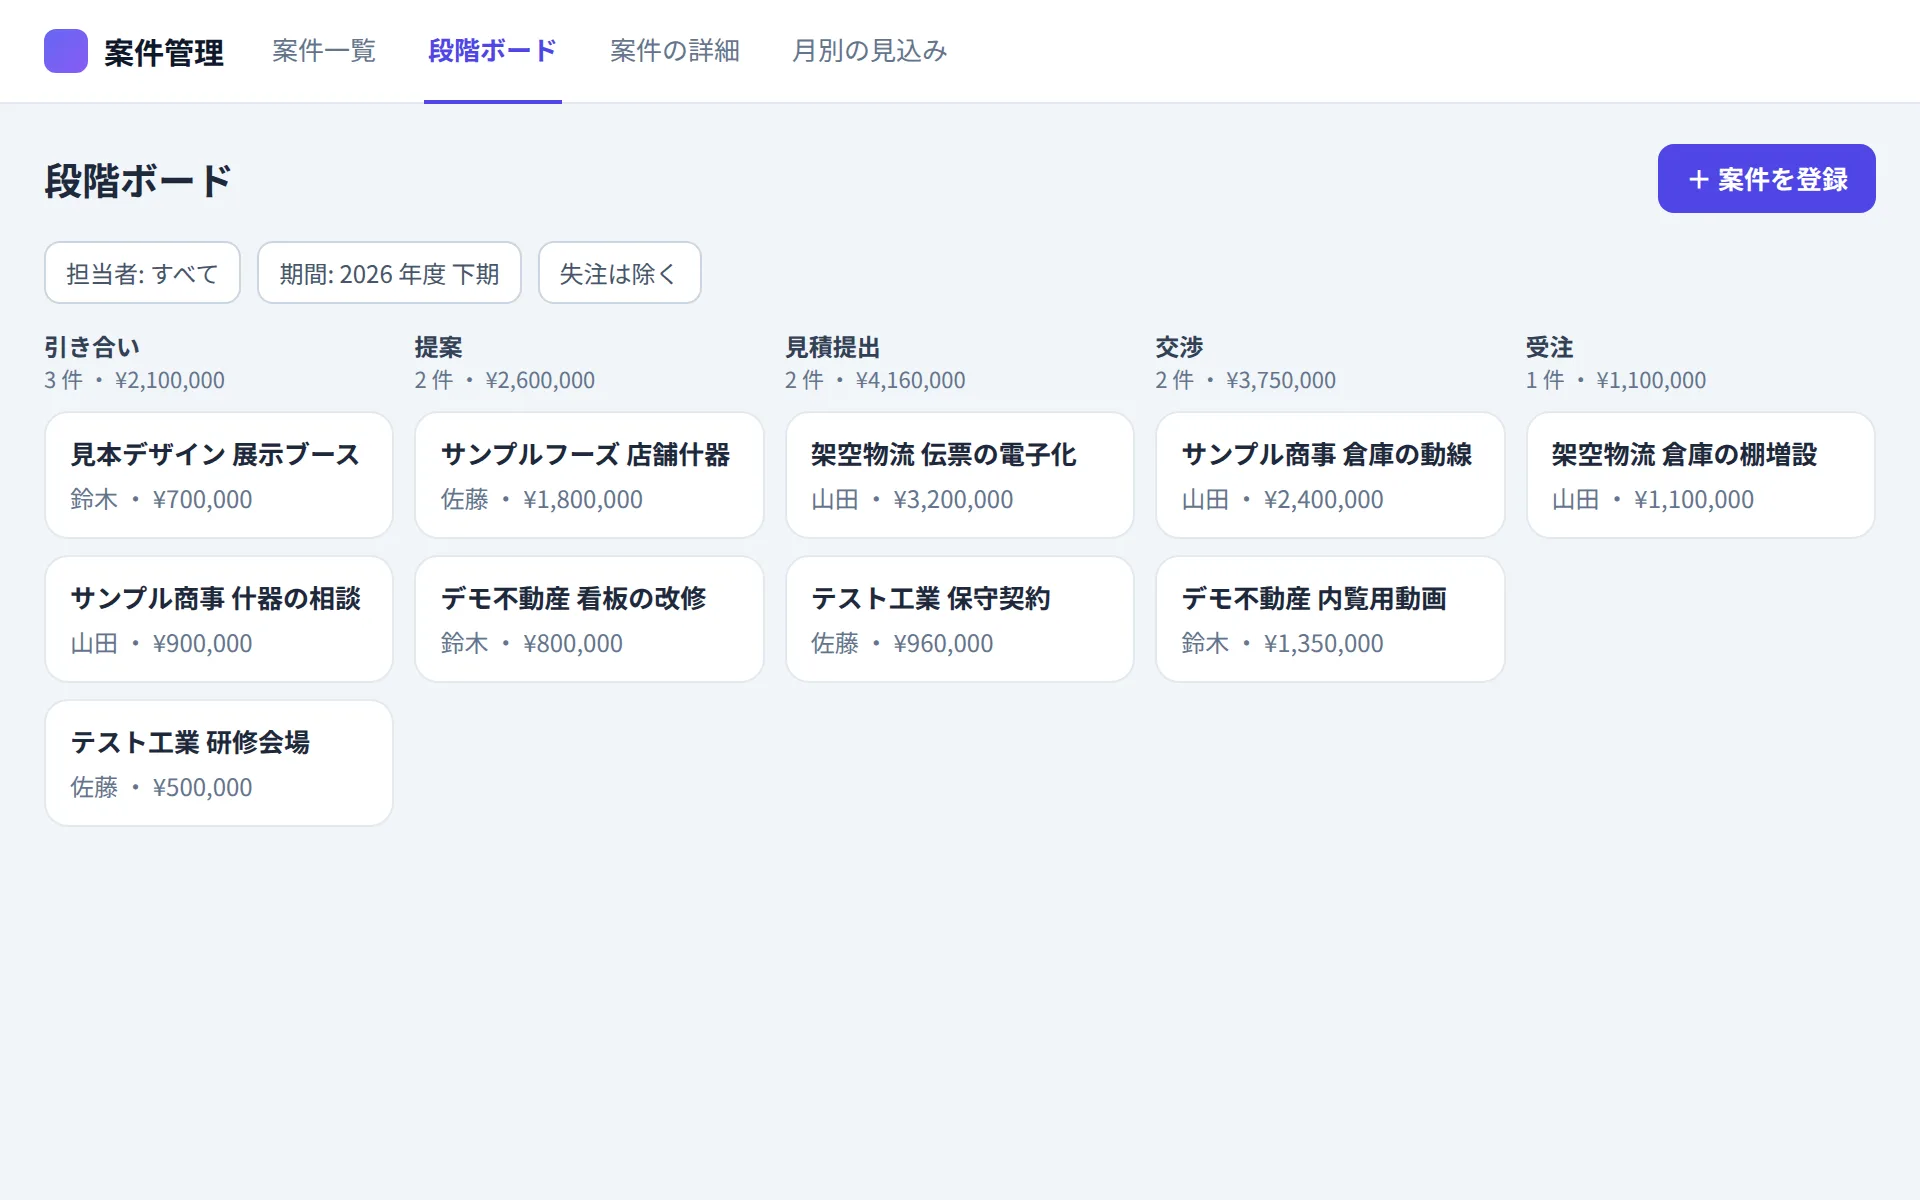
Task: Click the 1 件 ・ ¥1,100,000 column summary
Action: pos(1616,380)
